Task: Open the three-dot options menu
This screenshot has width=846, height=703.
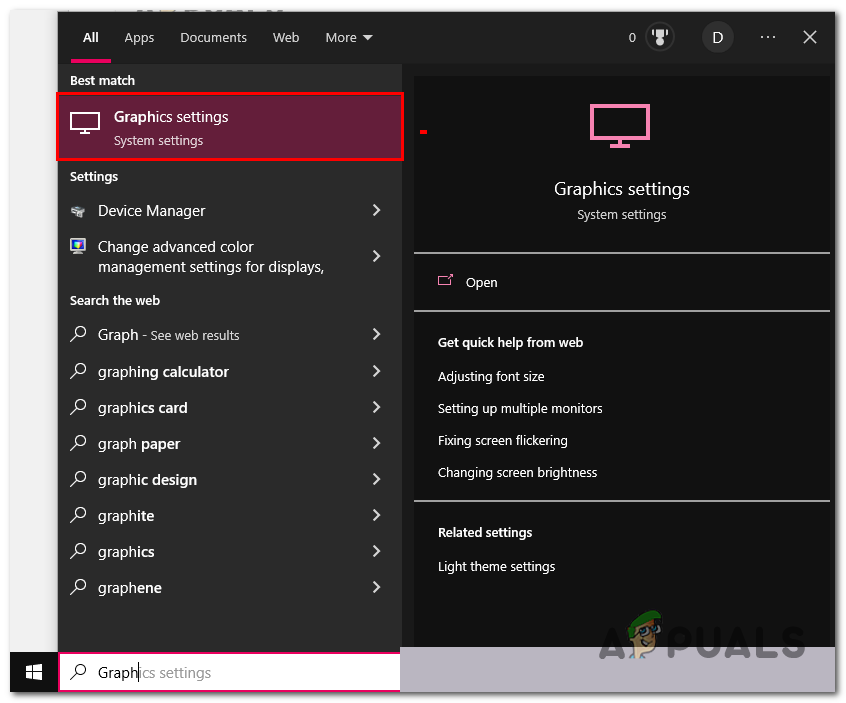Action: pos(767,38)
